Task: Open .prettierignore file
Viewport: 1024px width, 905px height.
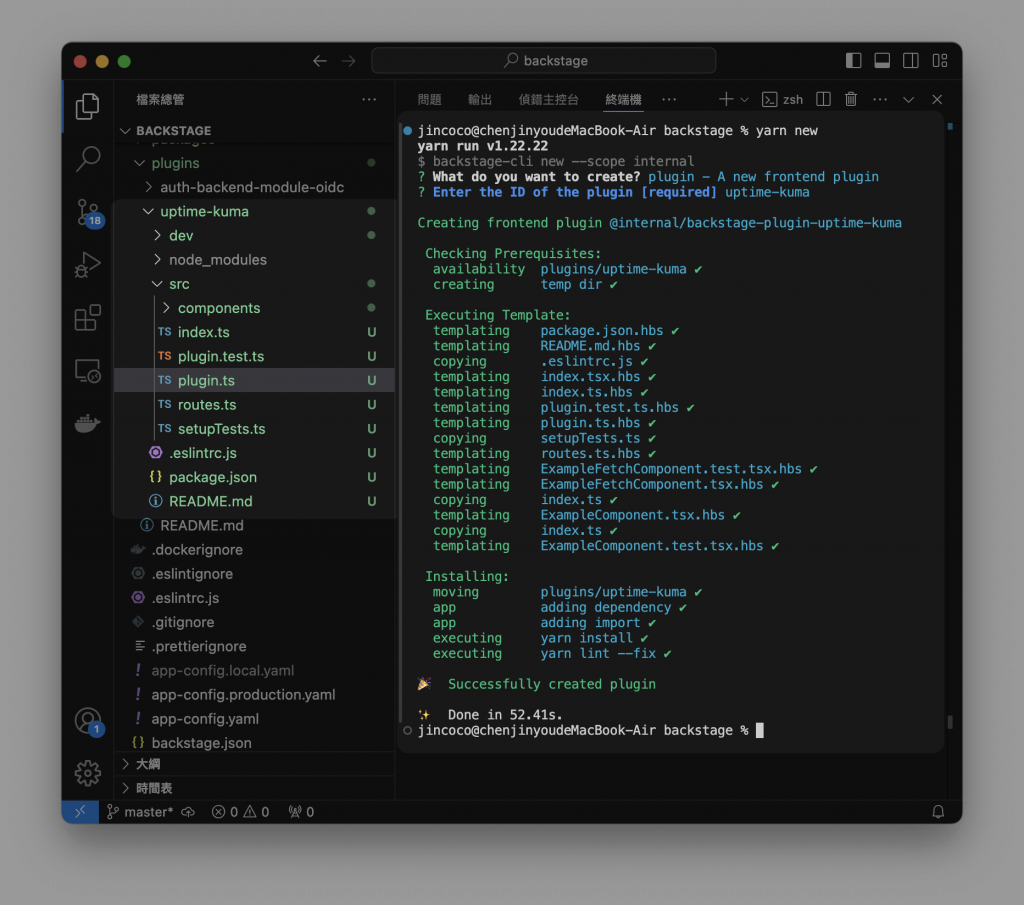Action: tap(255, 646)
